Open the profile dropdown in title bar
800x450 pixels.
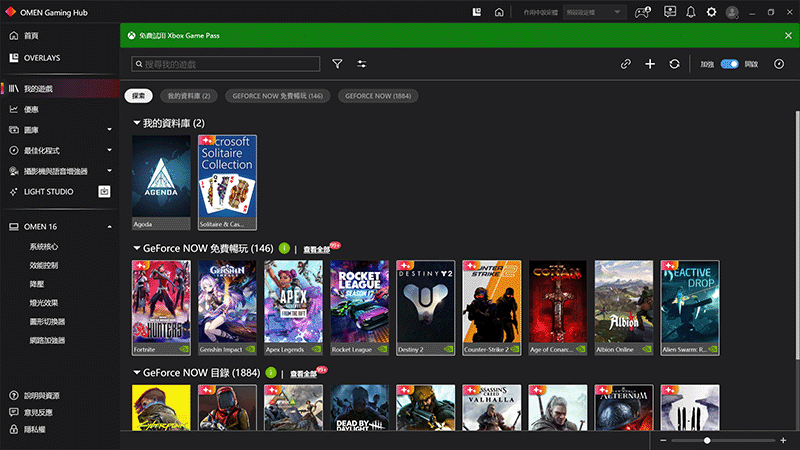(x=594, y=12)
